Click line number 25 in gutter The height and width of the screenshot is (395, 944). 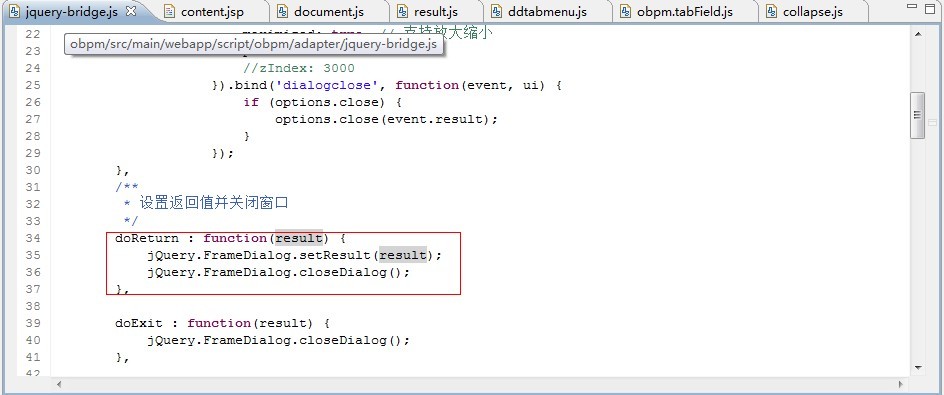point(33,86)
